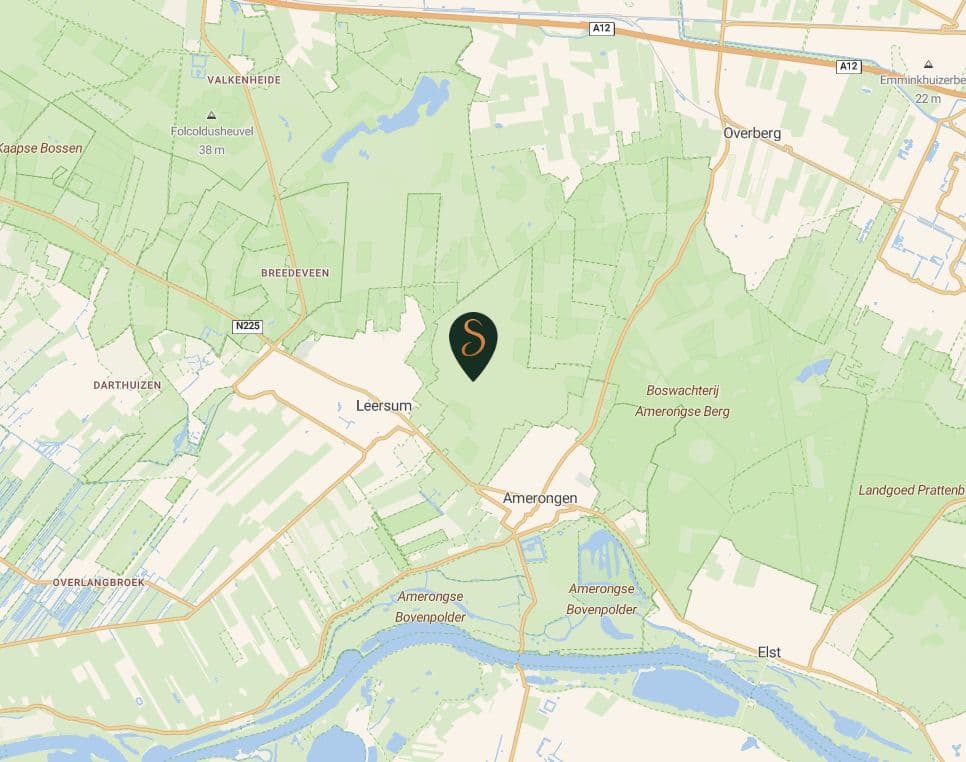Click the N225 road shield

pyautogui.click(x=247, y=327)
